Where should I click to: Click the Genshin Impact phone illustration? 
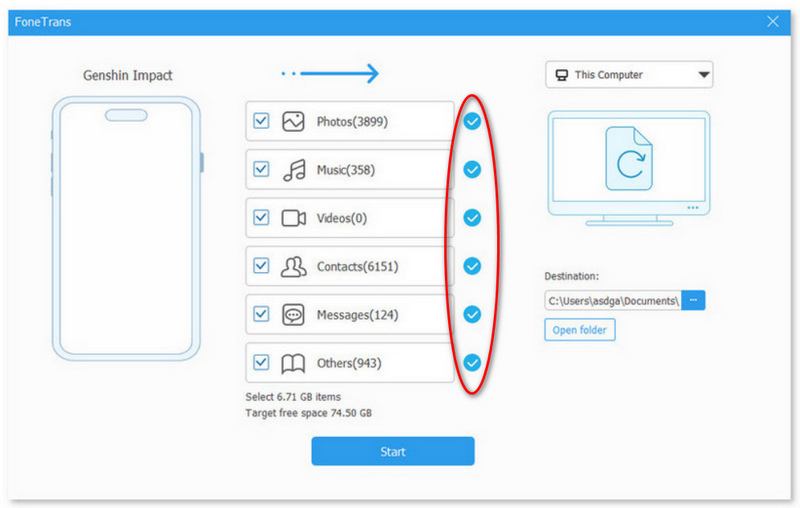[x=127, y=228]
